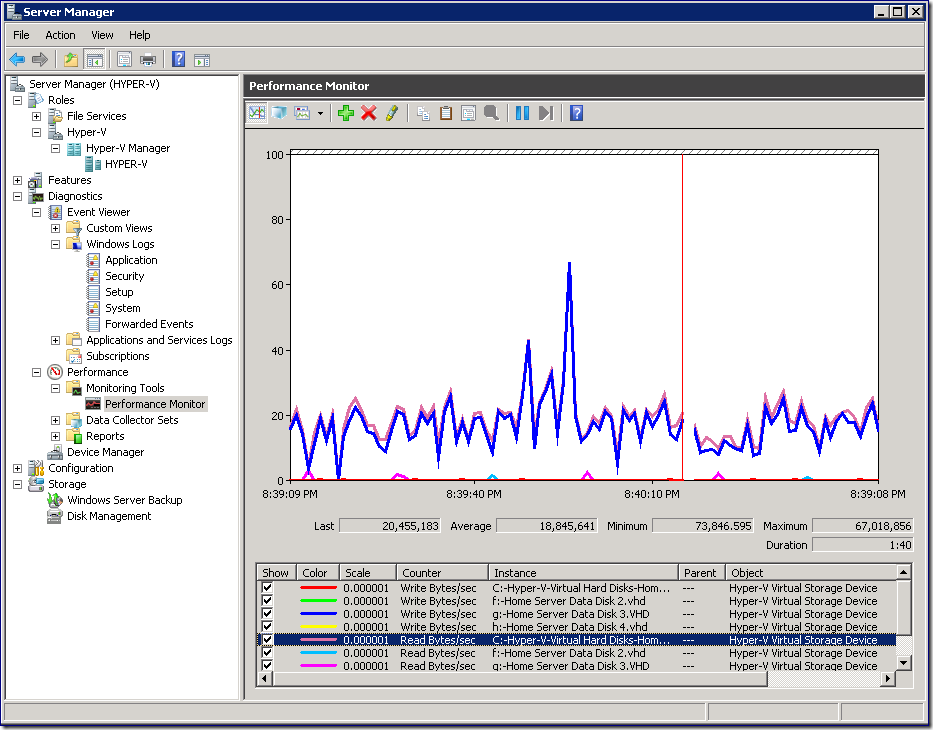Click the Freeze Display pause icon

click(x=522, y=113)
